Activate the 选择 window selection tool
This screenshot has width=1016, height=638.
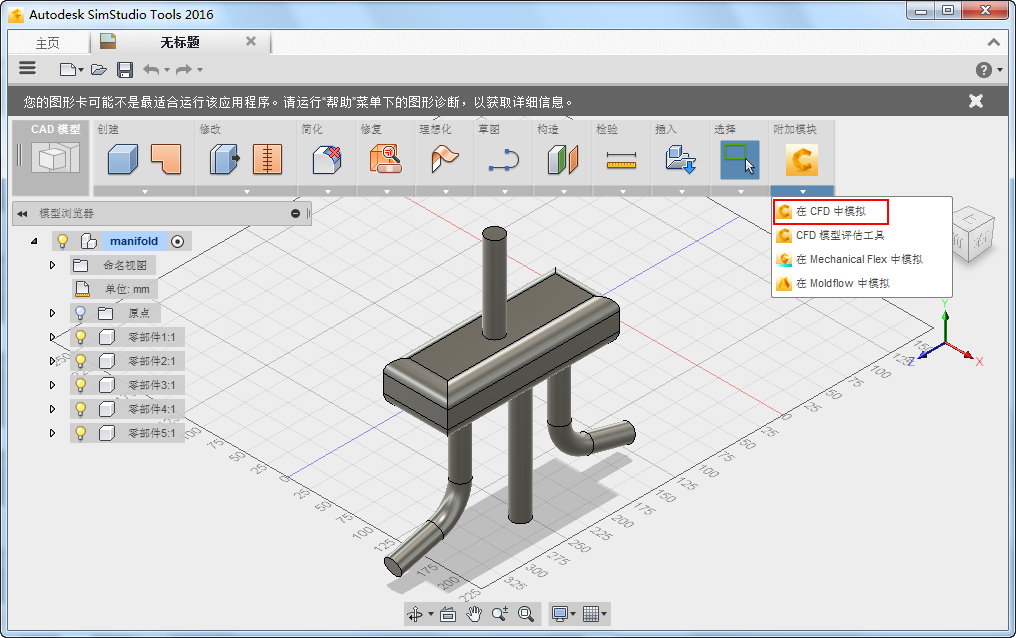pyautogui.click(x=739, y=160)
